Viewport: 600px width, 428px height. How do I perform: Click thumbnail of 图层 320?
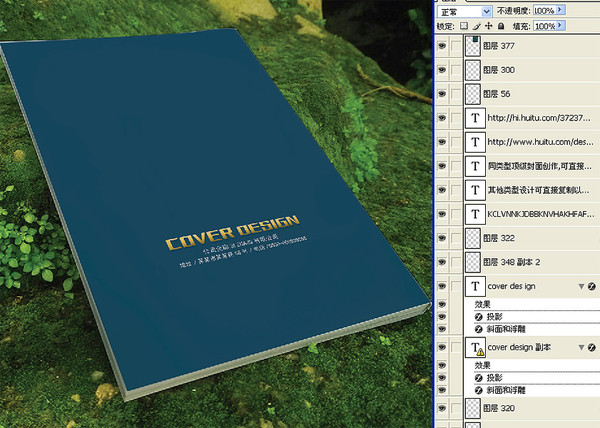[x=473, y=408]
